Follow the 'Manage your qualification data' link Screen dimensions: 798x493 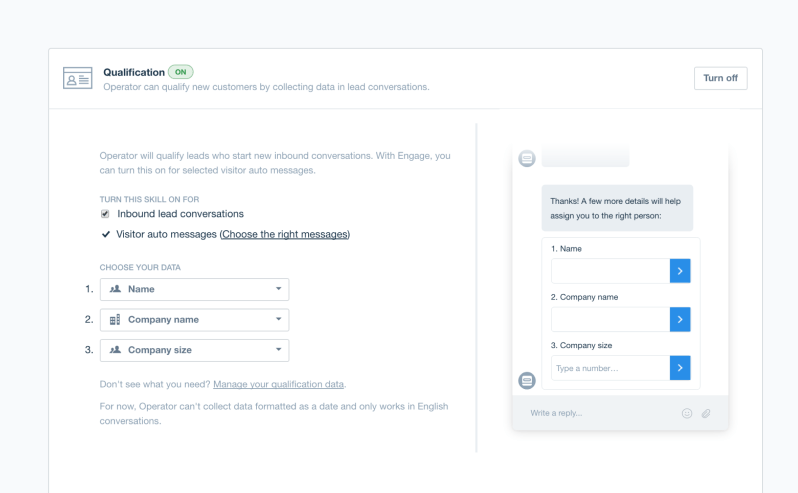tap(278, 384)
